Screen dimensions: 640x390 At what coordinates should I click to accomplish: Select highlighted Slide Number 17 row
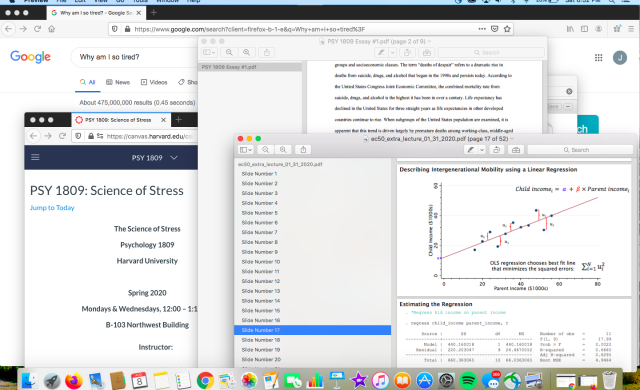312,330
